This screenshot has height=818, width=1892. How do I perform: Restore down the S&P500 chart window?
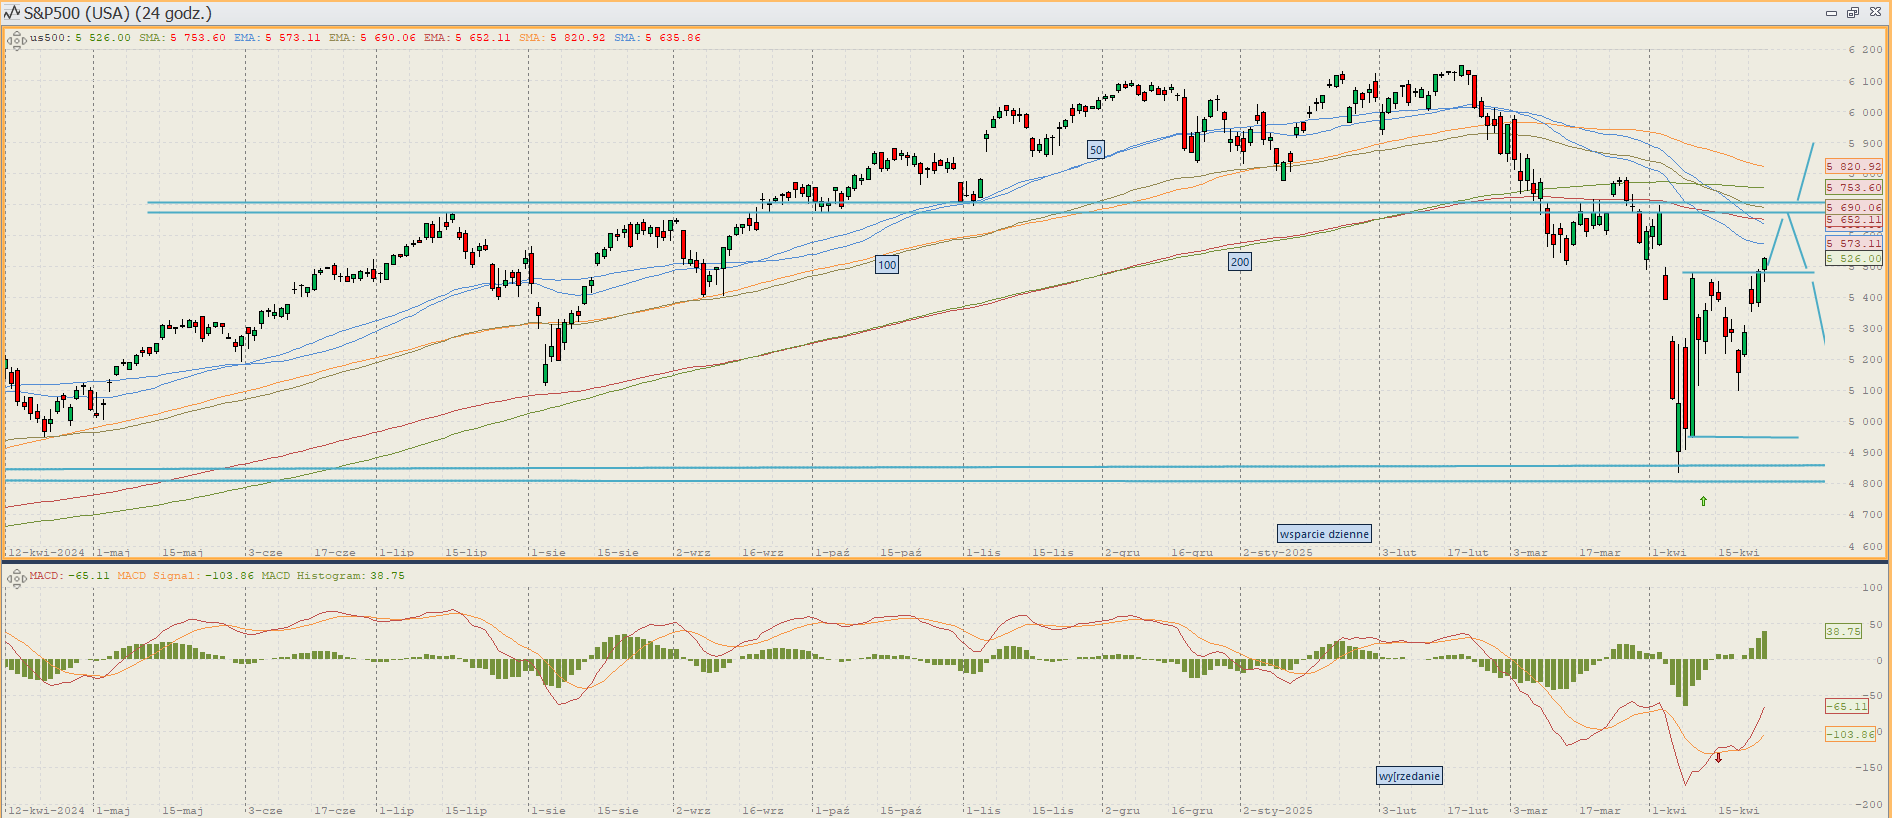[x=1852, y=13]
